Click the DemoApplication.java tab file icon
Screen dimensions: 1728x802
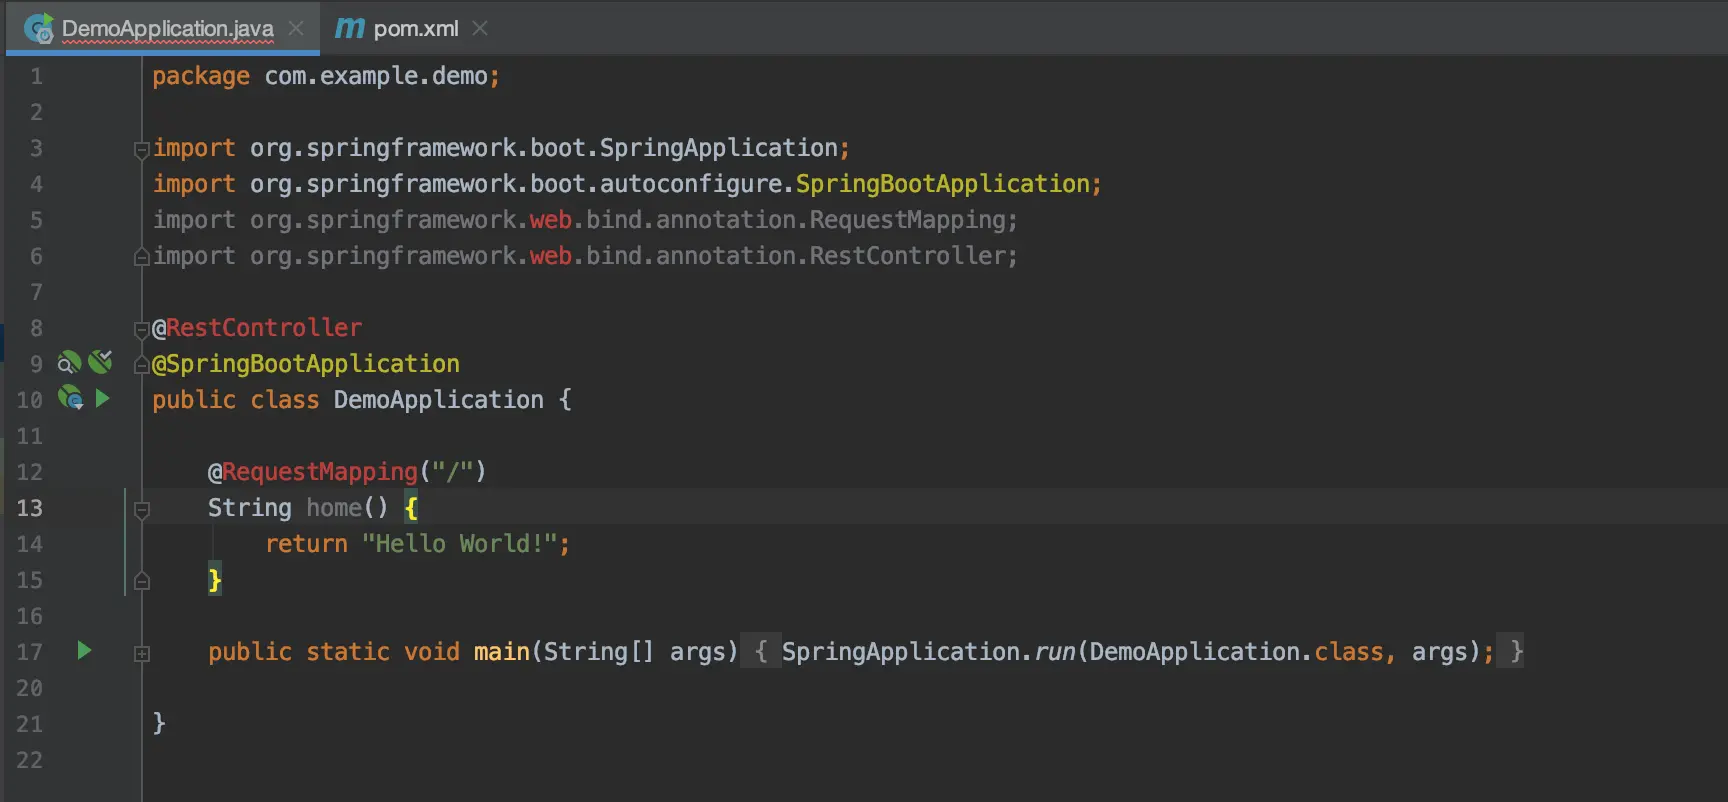pos(38,29)
